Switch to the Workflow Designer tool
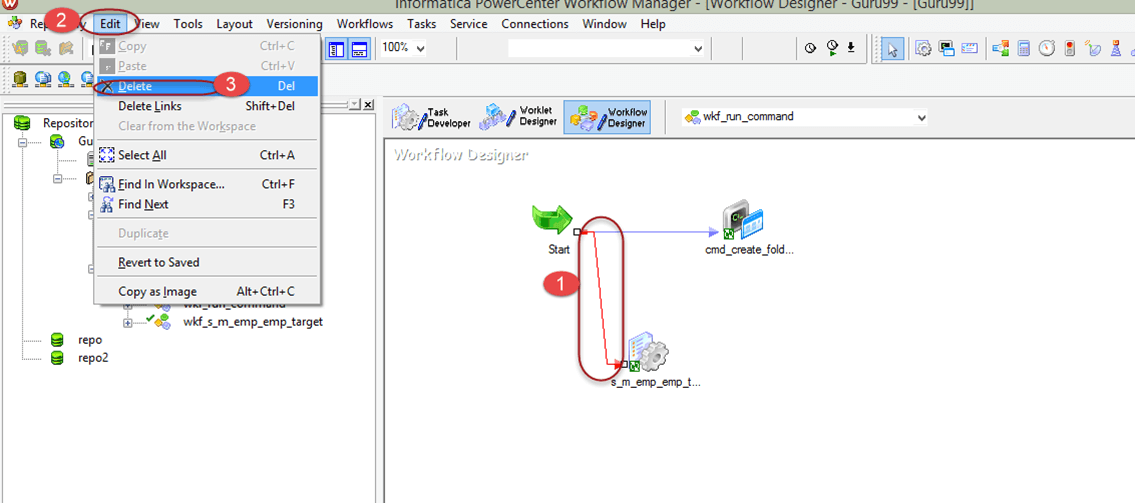The image size is (1135, 503). tap(607, 117)
